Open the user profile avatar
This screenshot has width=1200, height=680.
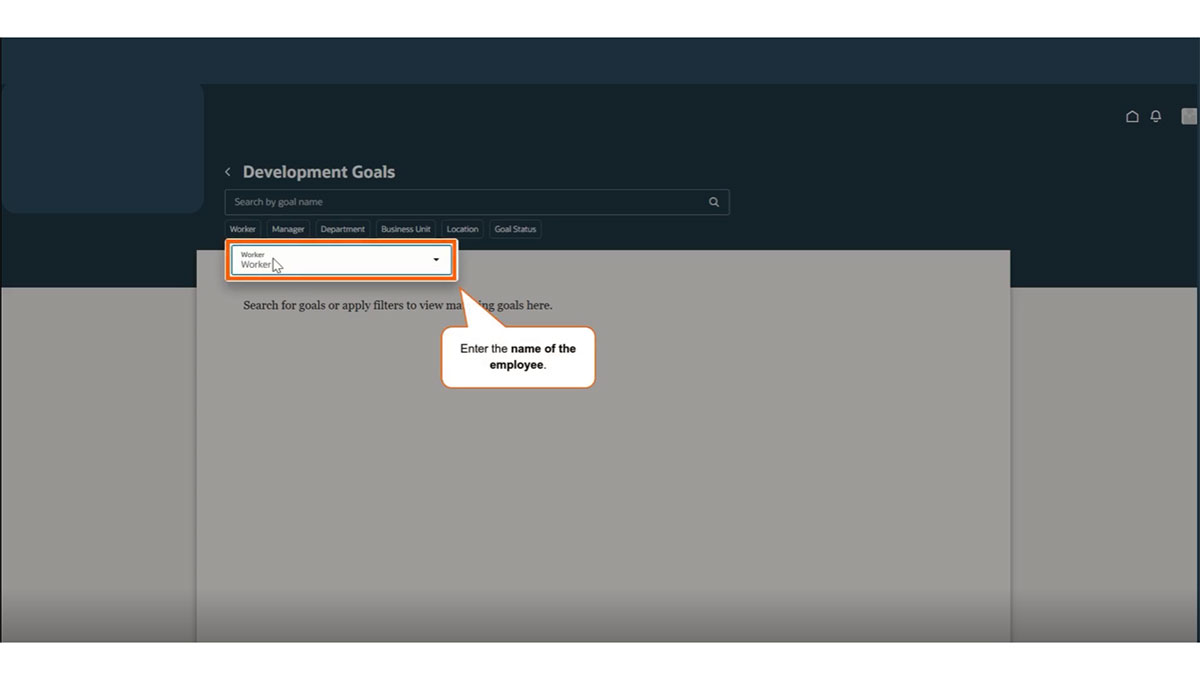point(1188,117)
